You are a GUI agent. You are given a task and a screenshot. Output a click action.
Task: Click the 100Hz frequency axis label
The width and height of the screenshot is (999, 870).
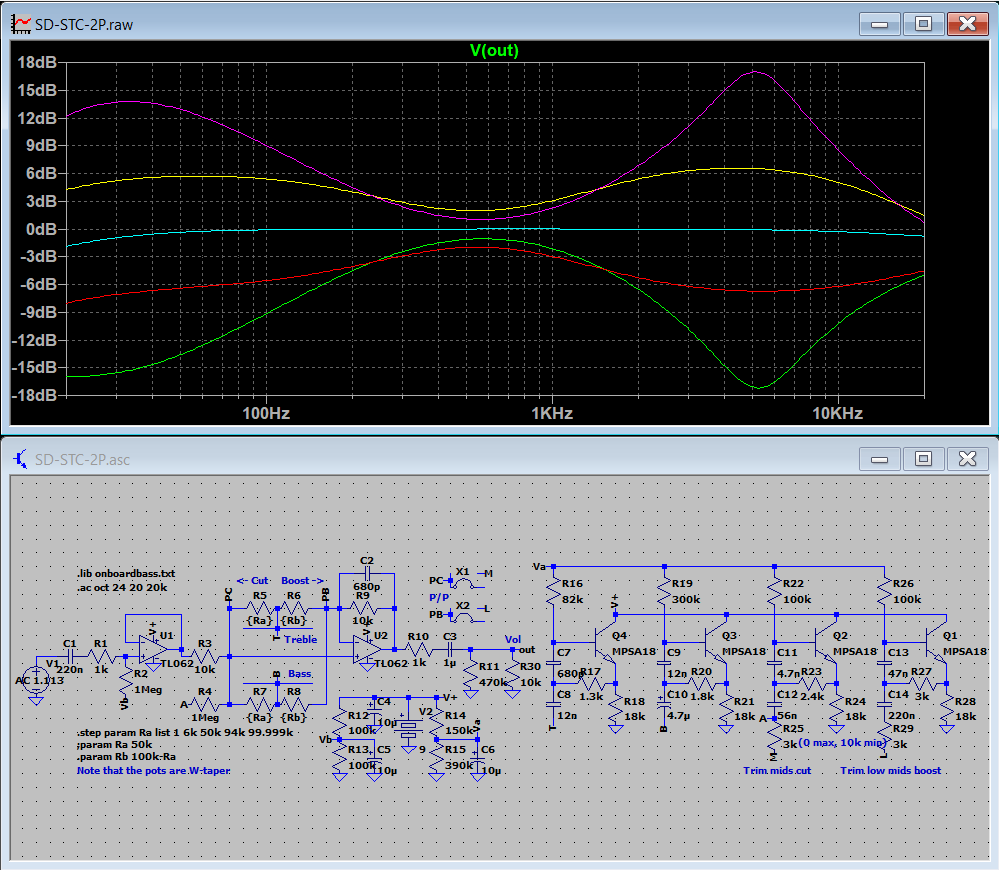coord(266,413)
